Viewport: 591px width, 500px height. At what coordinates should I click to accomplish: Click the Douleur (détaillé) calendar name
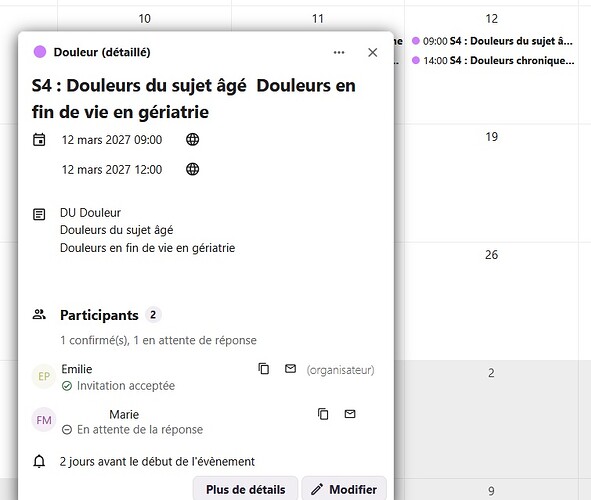(102, 52)
